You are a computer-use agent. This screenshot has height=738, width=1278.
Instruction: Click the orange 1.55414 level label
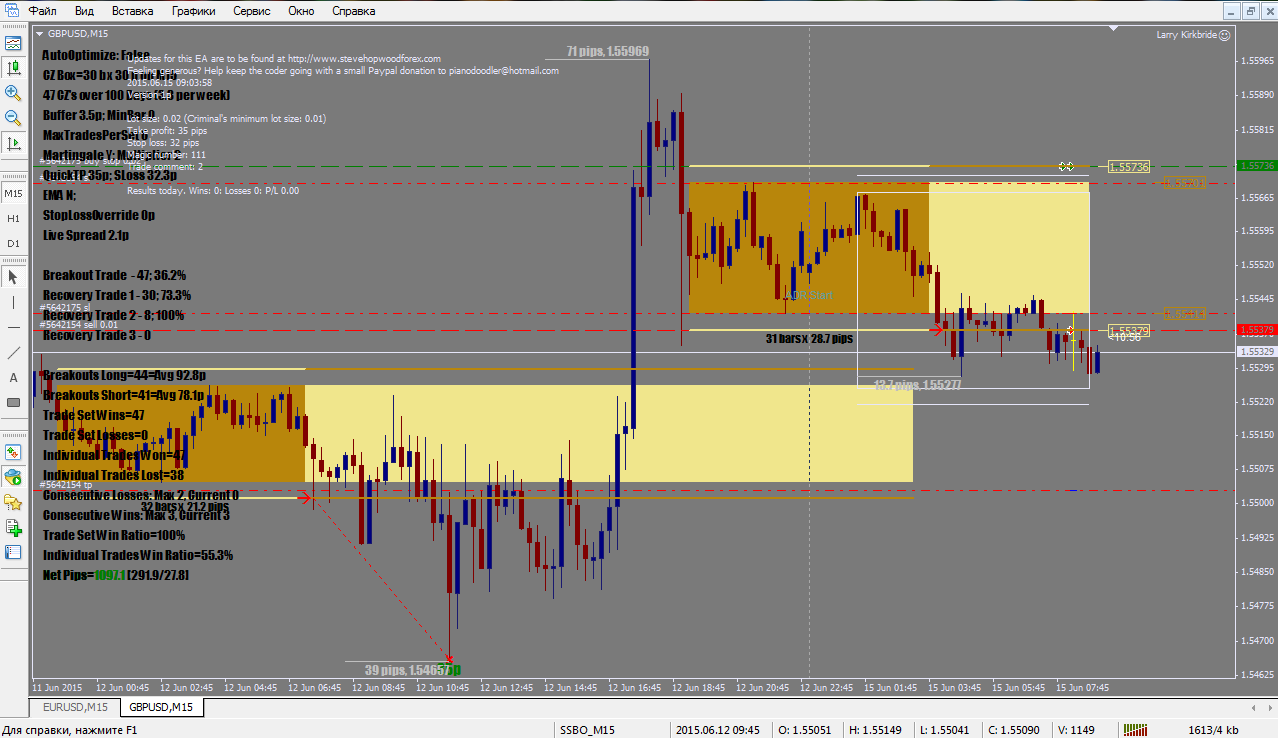pyautogui.click(x=1186, y=314)
